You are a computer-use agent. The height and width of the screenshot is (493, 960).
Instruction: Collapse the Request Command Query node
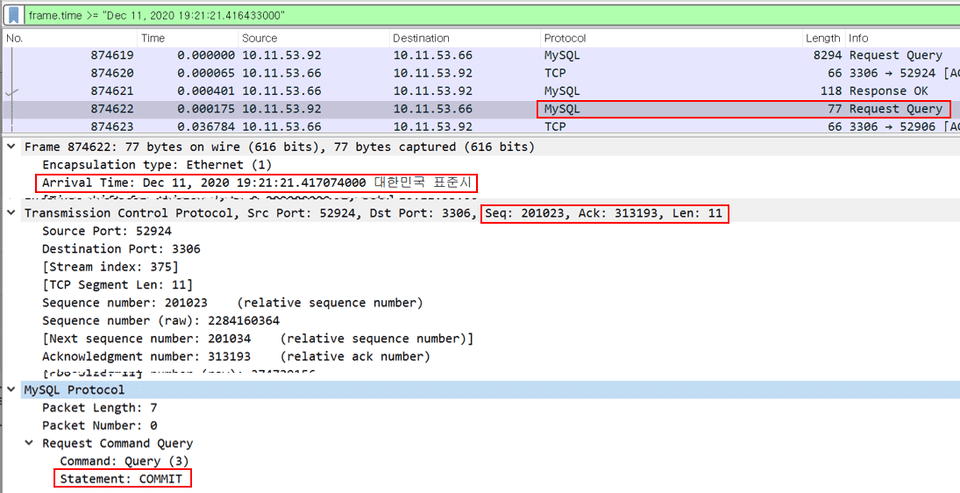pyautogui.click(x=29, y=443)
